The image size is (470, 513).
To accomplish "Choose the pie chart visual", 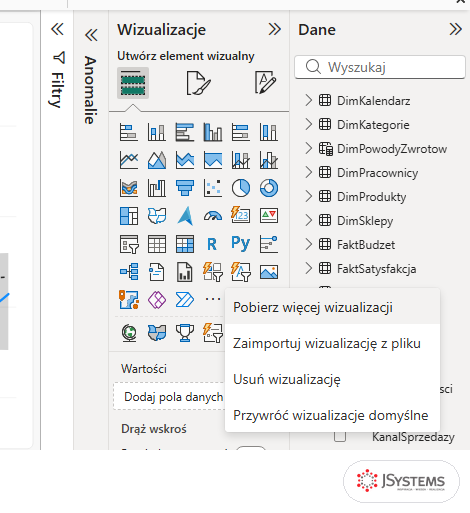I will point(241,188).
